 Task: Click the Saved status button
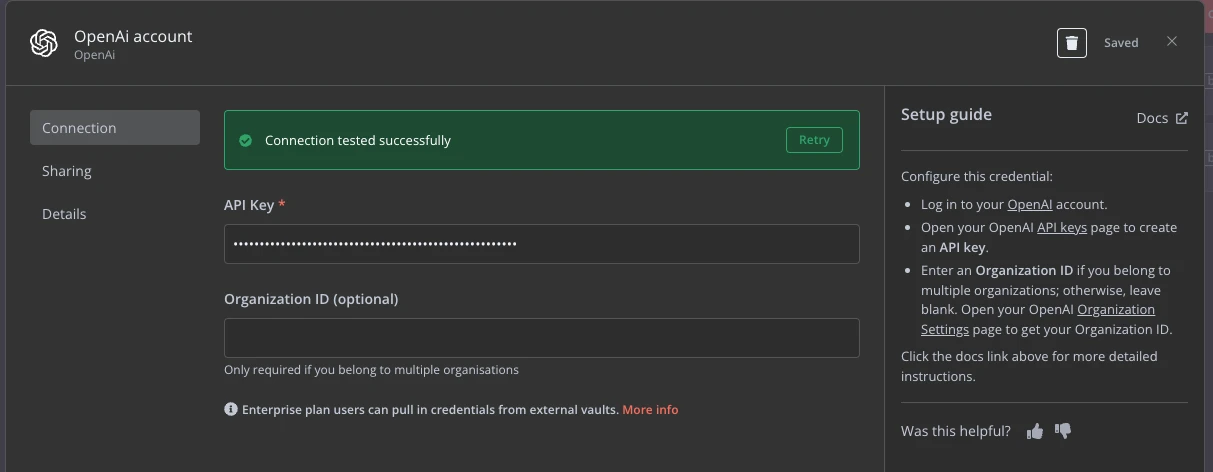[x=1121, y=43]
